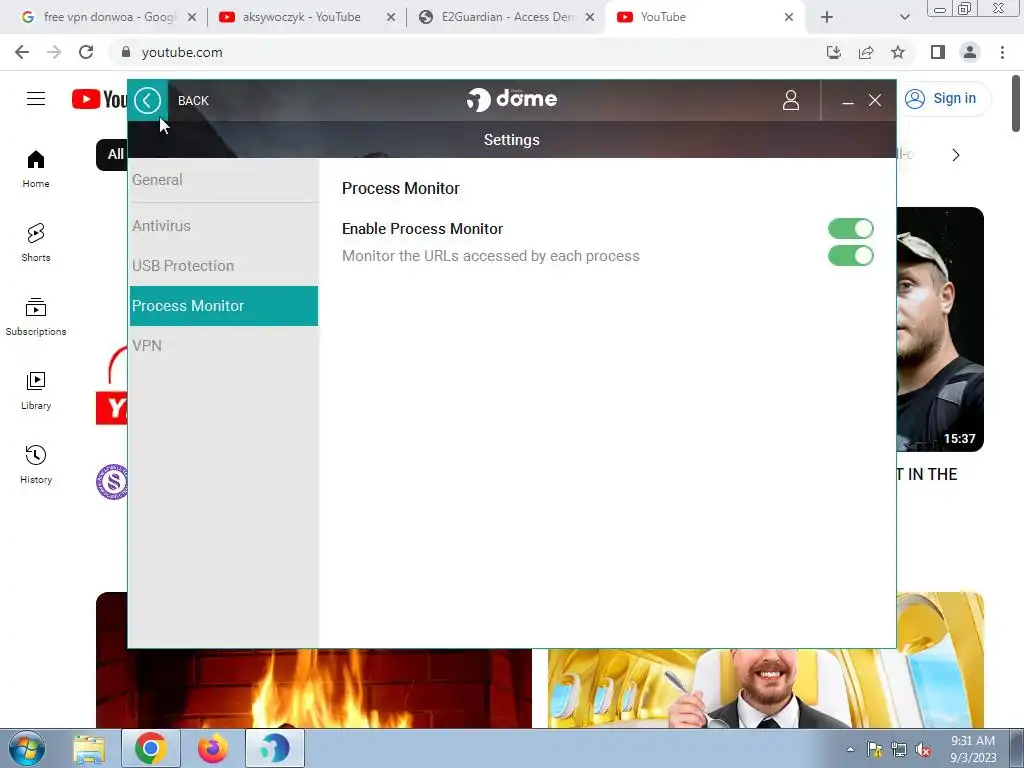Close the free vpn Google tab
The image size is (1024, 768).
click(192, 18)
